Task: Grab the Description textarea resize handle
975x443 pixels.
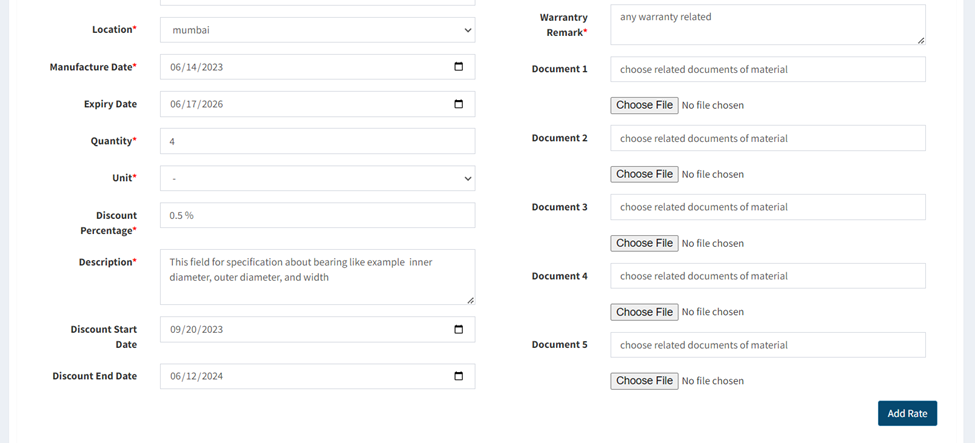Action: 471,301
